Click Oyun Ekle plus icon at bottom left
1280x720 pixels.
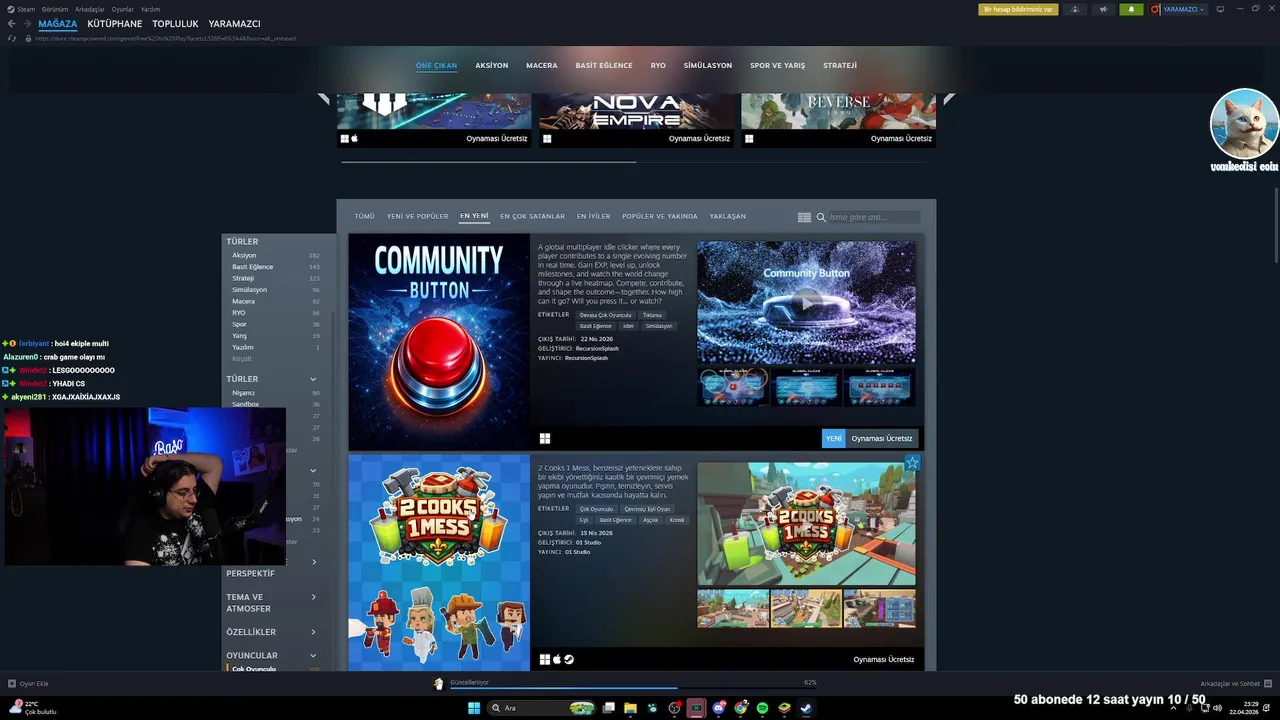[12, 684]
